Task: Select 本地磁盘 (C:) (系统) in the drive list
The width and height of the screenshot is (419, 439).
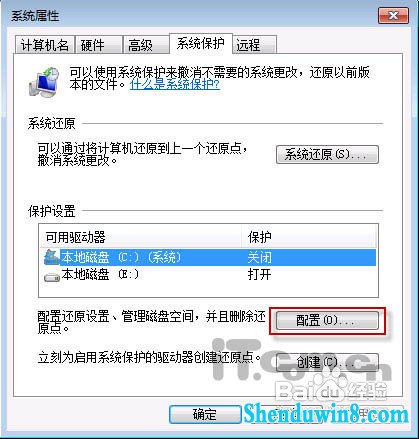Action: point(208,257)
